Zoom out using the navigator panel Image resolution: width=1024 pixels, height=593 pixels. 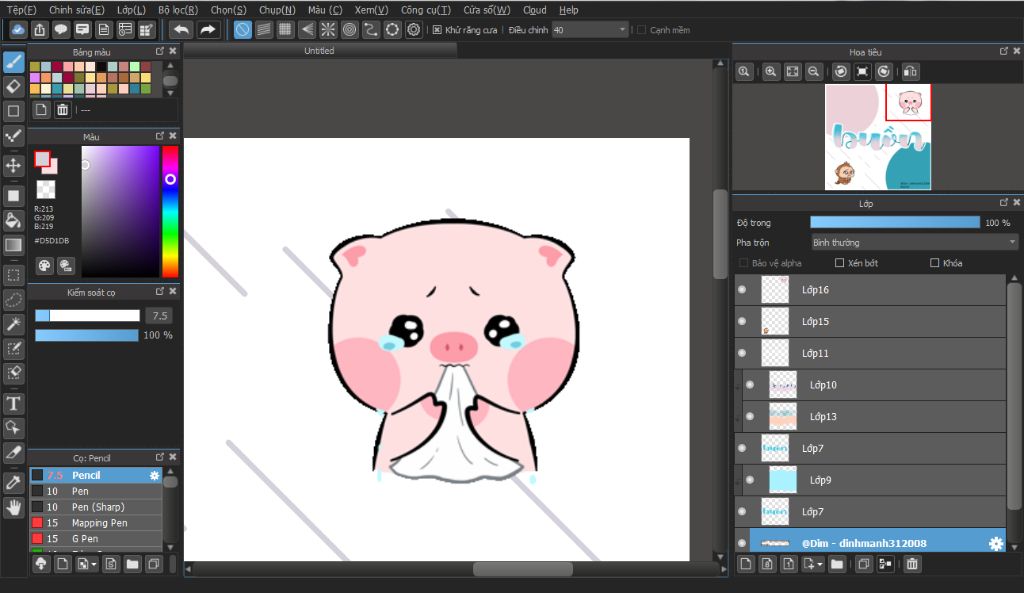(x=813, y=72)
